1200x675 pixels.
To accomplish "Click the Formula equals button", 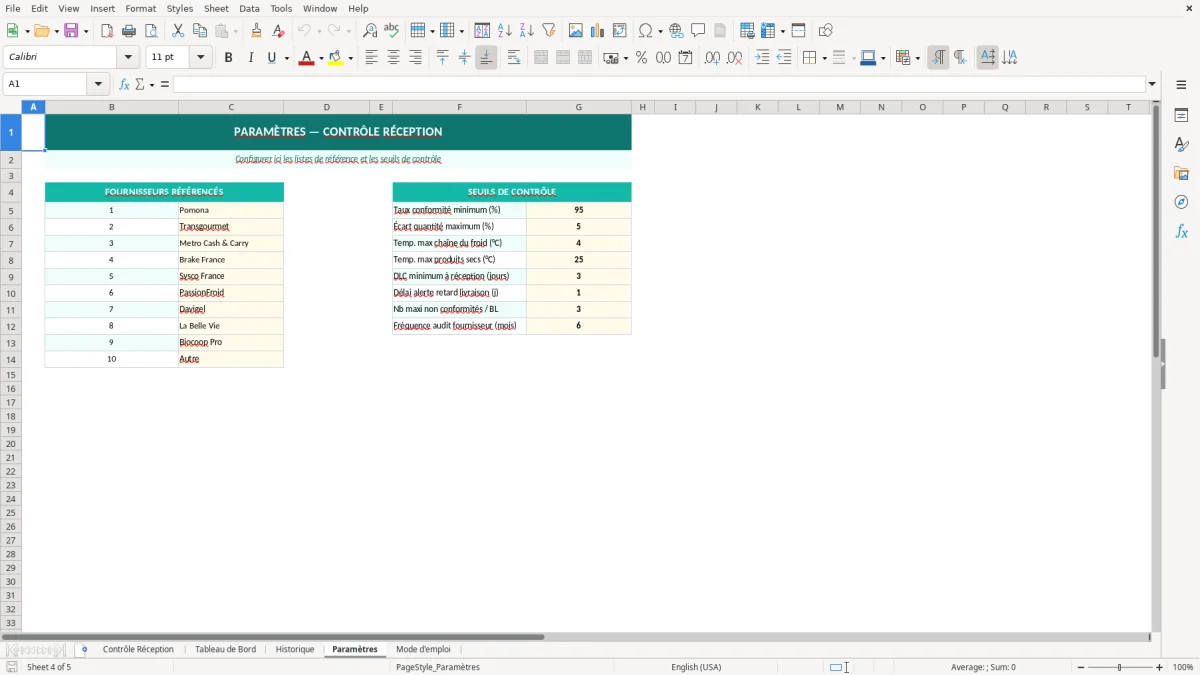I will pyautogui.click(x=165, y=84).
